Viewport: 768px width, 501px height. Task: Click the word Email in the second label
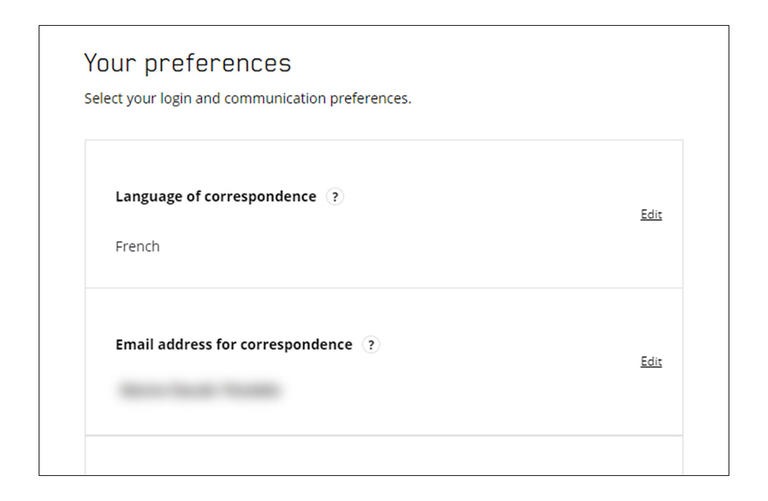[x=135, y=345]
